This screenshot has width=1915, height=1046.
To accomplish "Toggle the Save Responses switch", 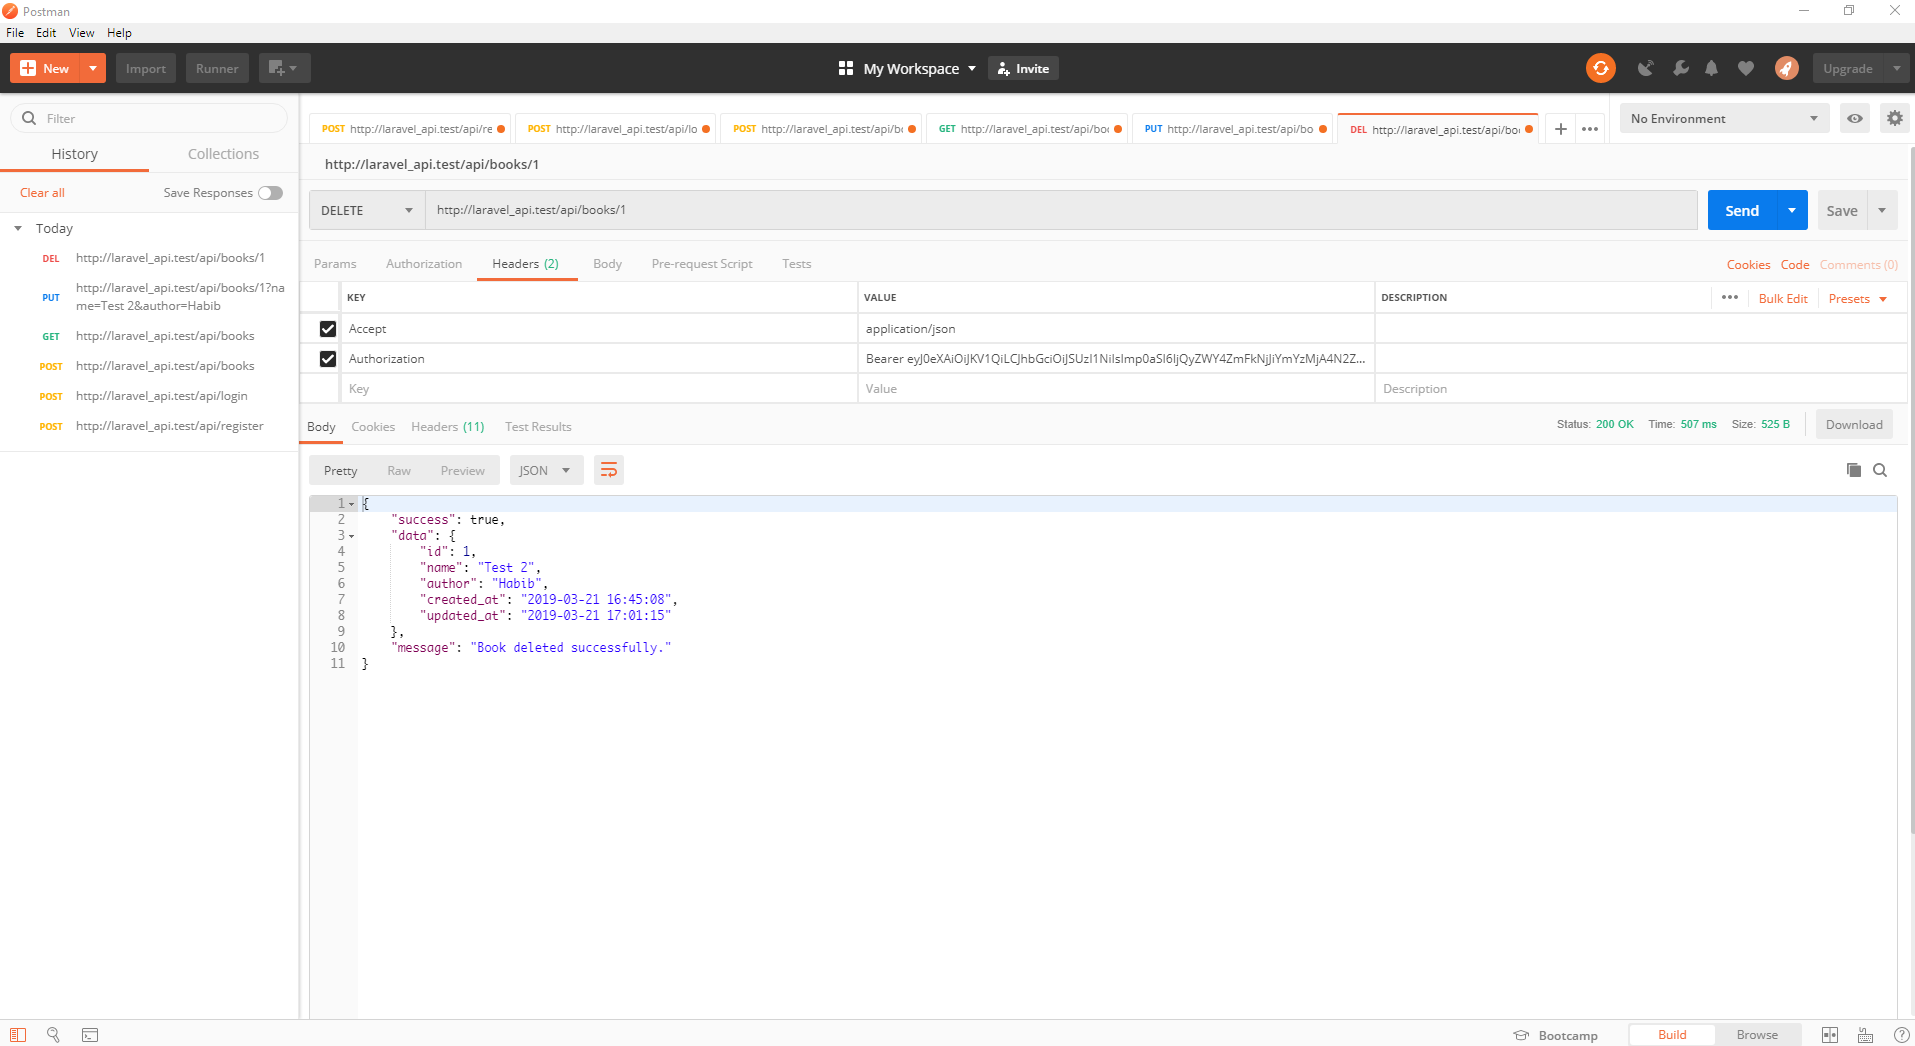I will (270, 193).
